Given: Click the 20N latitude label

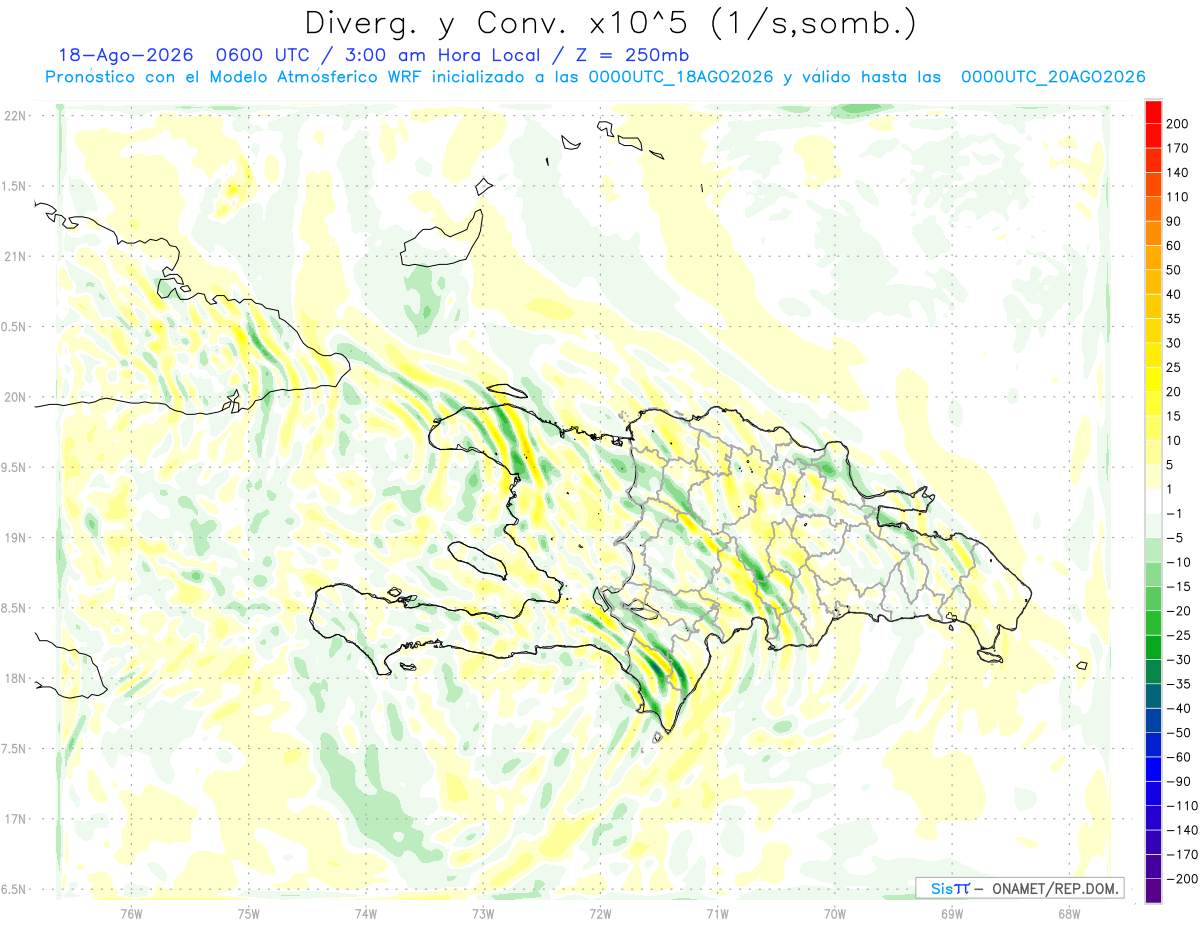Looking at the screenshot, I should point(15,397).
